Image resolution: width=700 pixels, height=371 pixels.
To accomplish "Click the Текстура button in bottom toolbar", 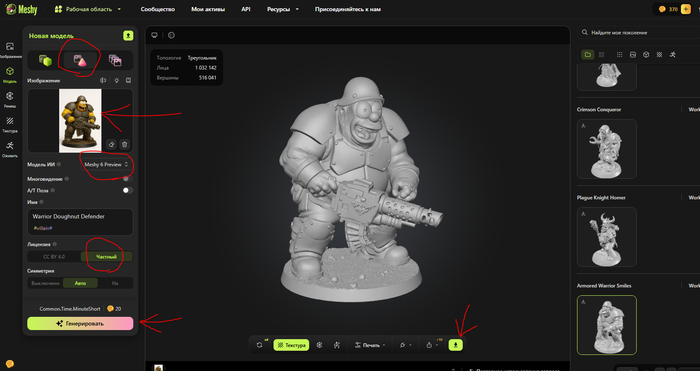I will pos(291,345).
